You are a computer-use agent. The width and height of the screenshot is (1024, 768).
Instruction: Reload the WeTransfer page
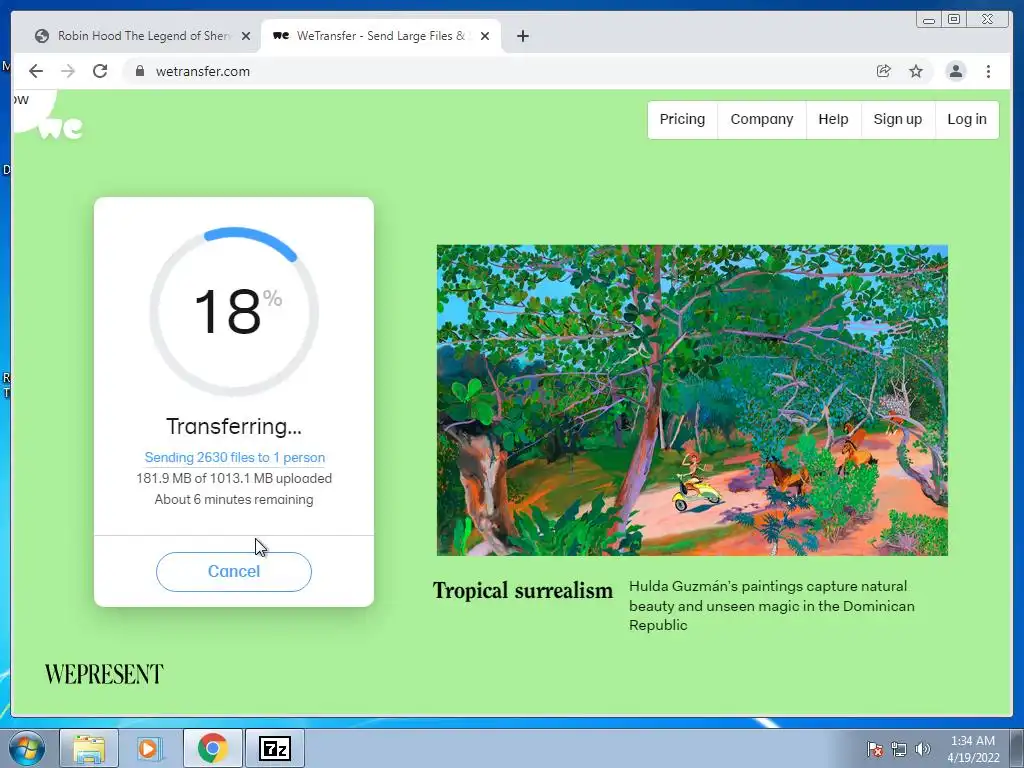click(100, 71)
